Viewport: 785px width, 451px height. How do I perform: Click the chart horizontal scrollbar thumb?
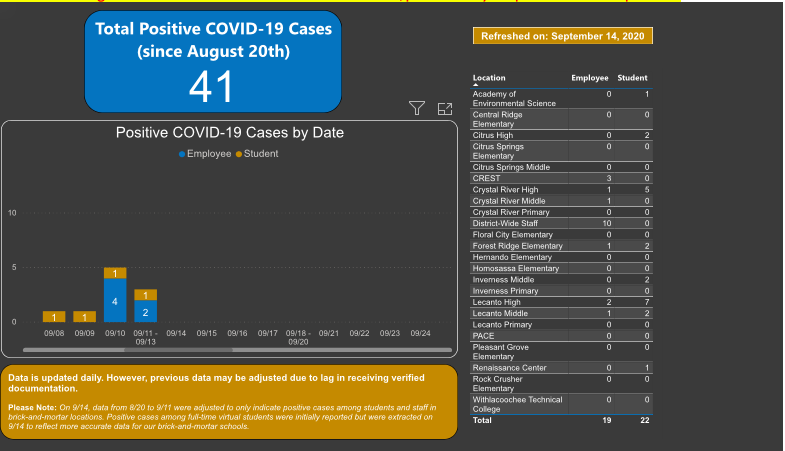(178, 350)
